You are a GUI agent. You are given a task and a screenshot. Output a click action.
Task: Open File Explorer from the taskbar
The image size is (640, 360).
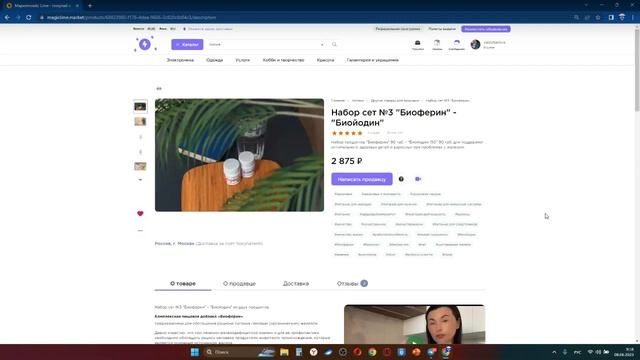(284, 352)
